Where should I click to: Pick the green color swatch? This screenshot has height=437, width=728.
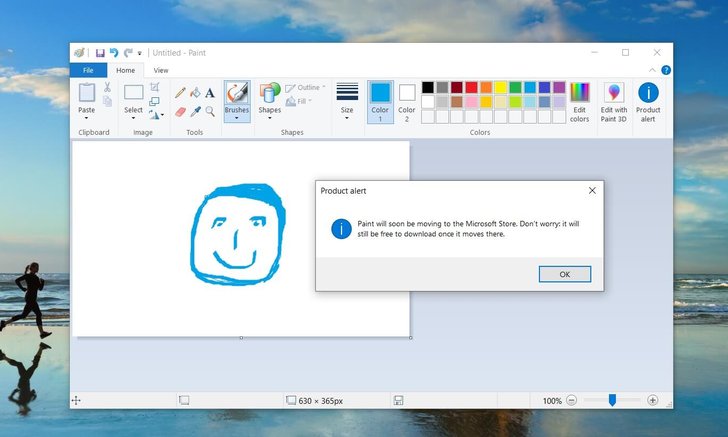[x=515, y=87]
